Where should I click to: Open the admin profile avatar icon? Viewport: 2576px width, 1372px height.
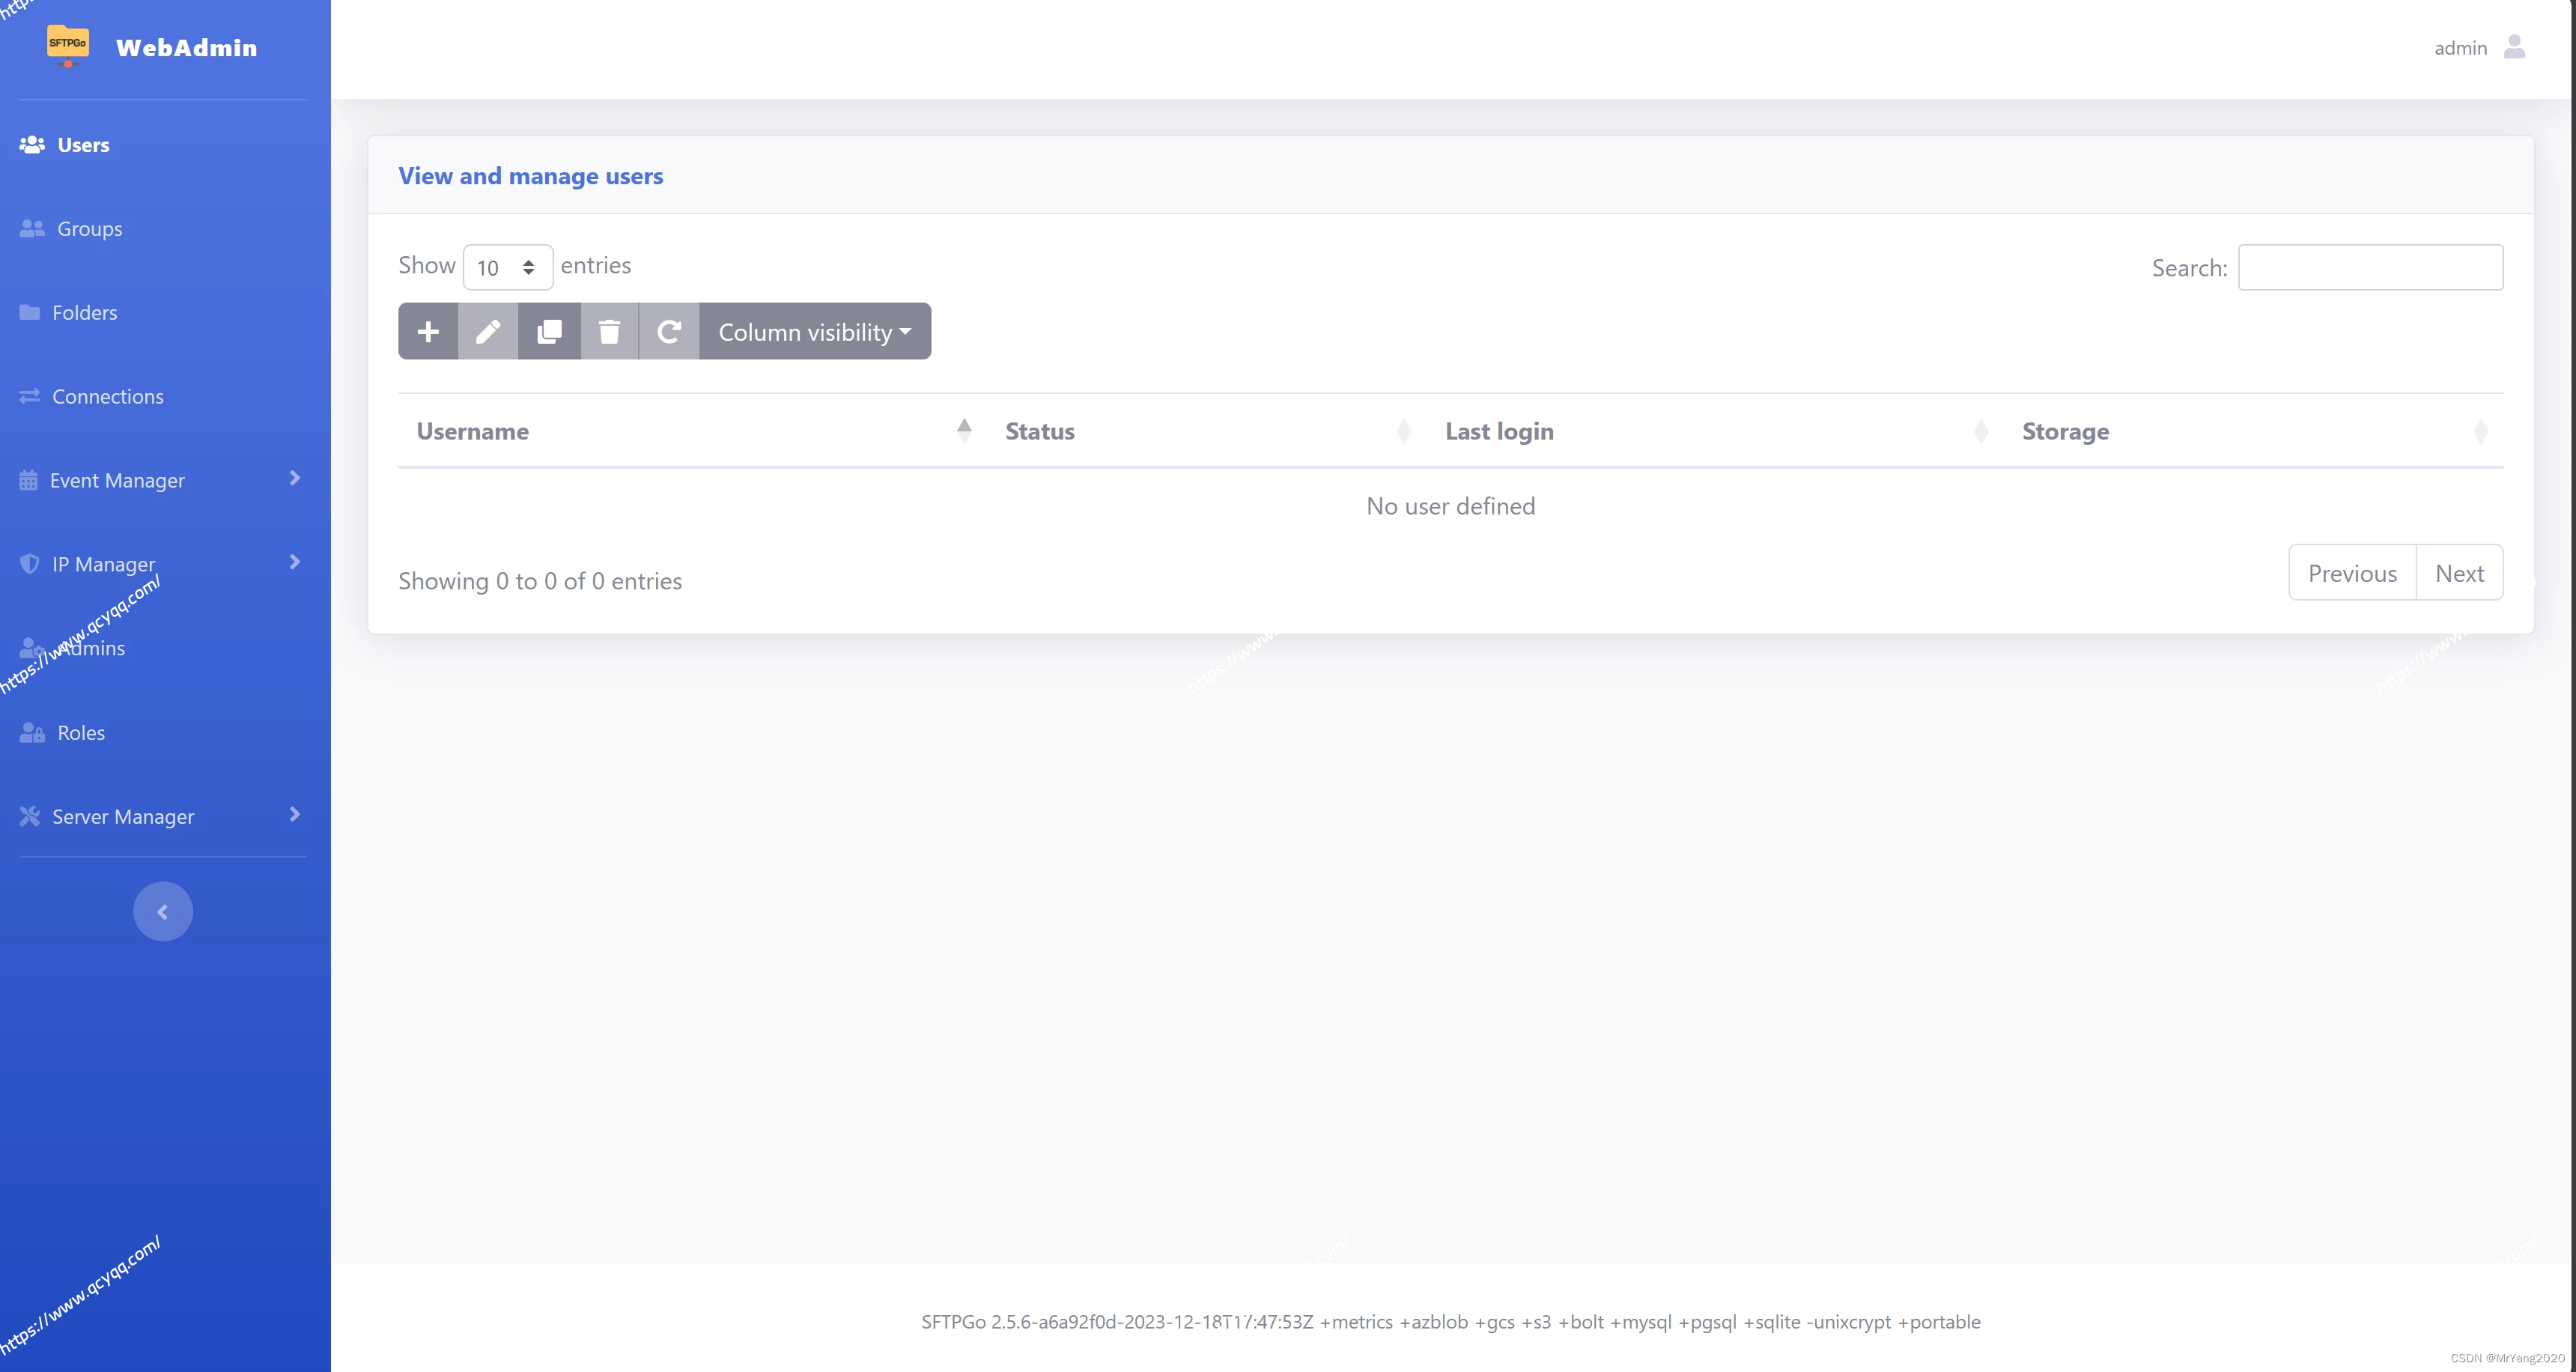2514,47
